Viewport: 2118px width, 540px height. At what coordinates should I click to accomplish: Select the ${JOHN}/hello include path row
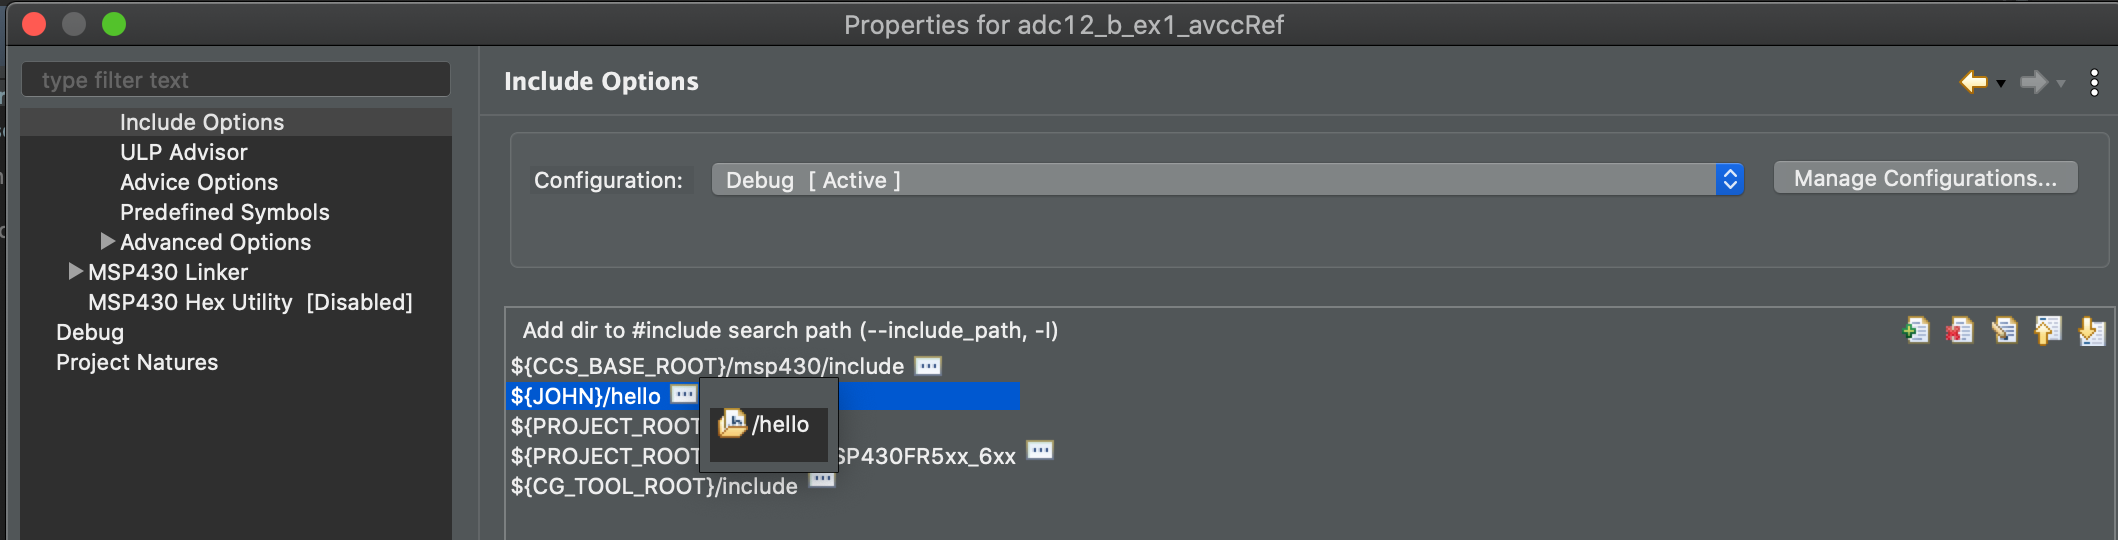point(764,396)
